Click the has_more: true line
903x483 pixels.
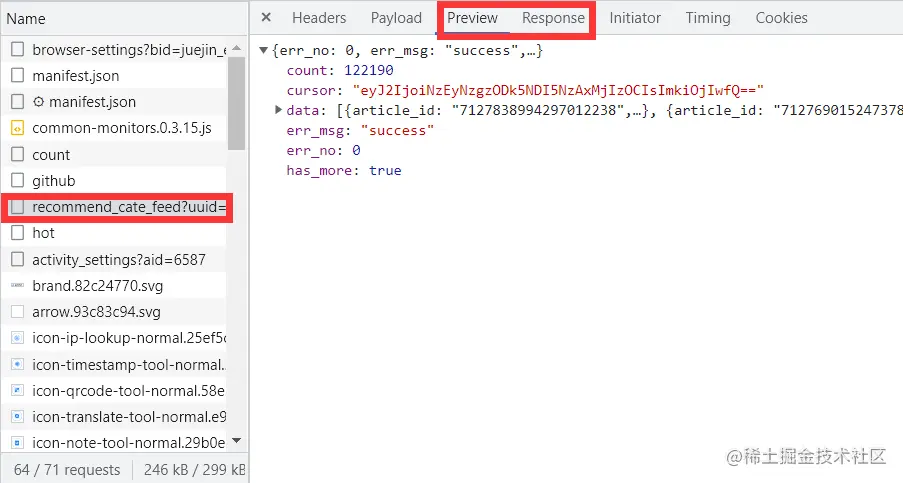[344, 170]
